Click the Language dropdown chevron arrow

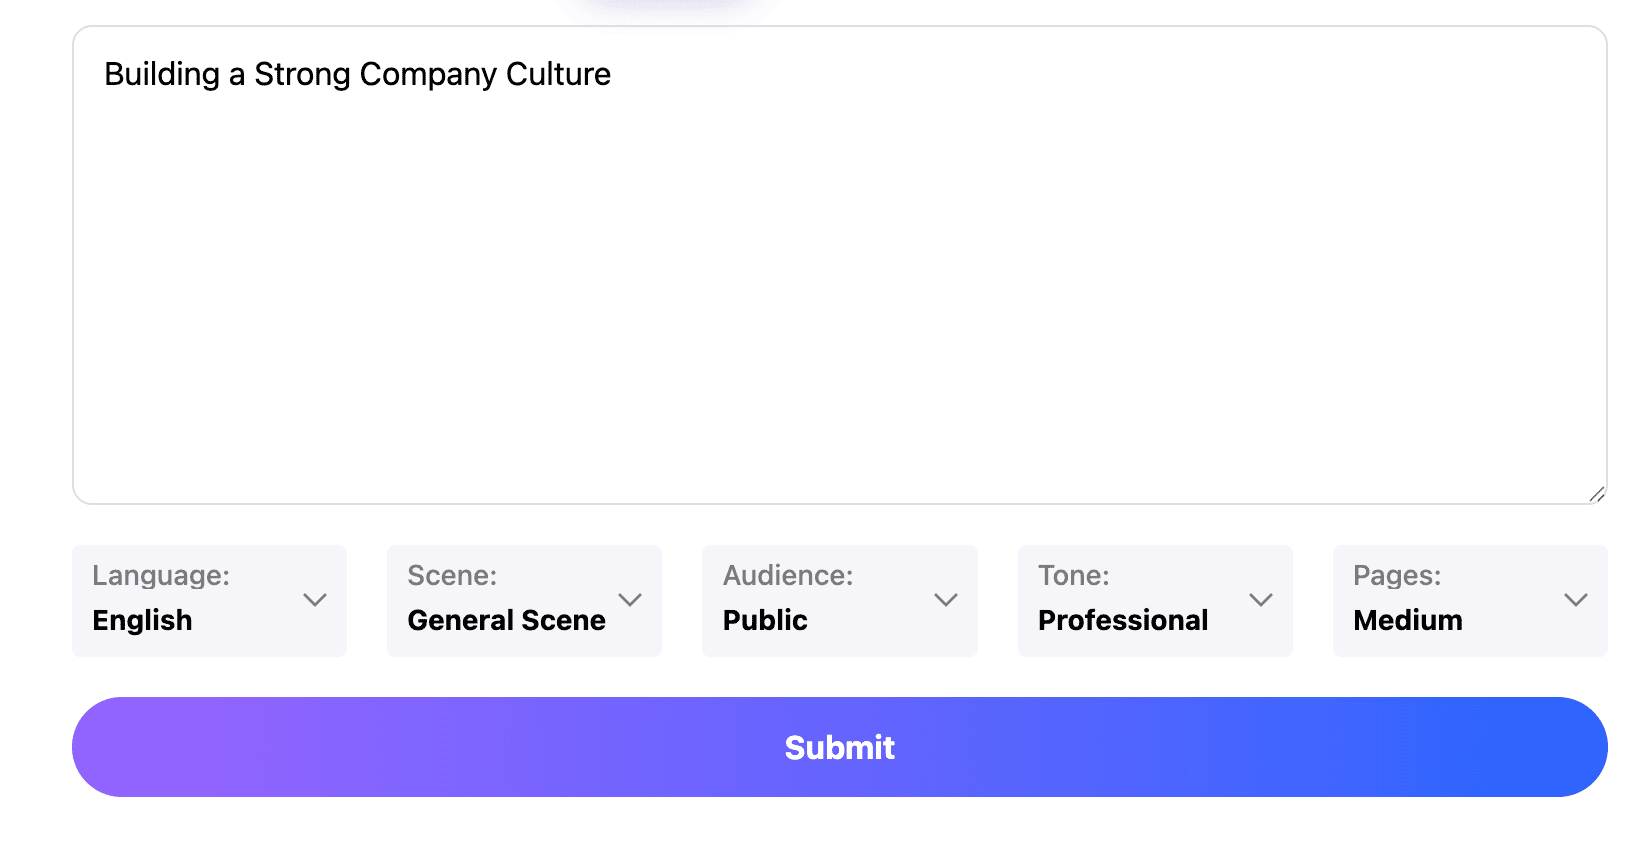(315, 600)
